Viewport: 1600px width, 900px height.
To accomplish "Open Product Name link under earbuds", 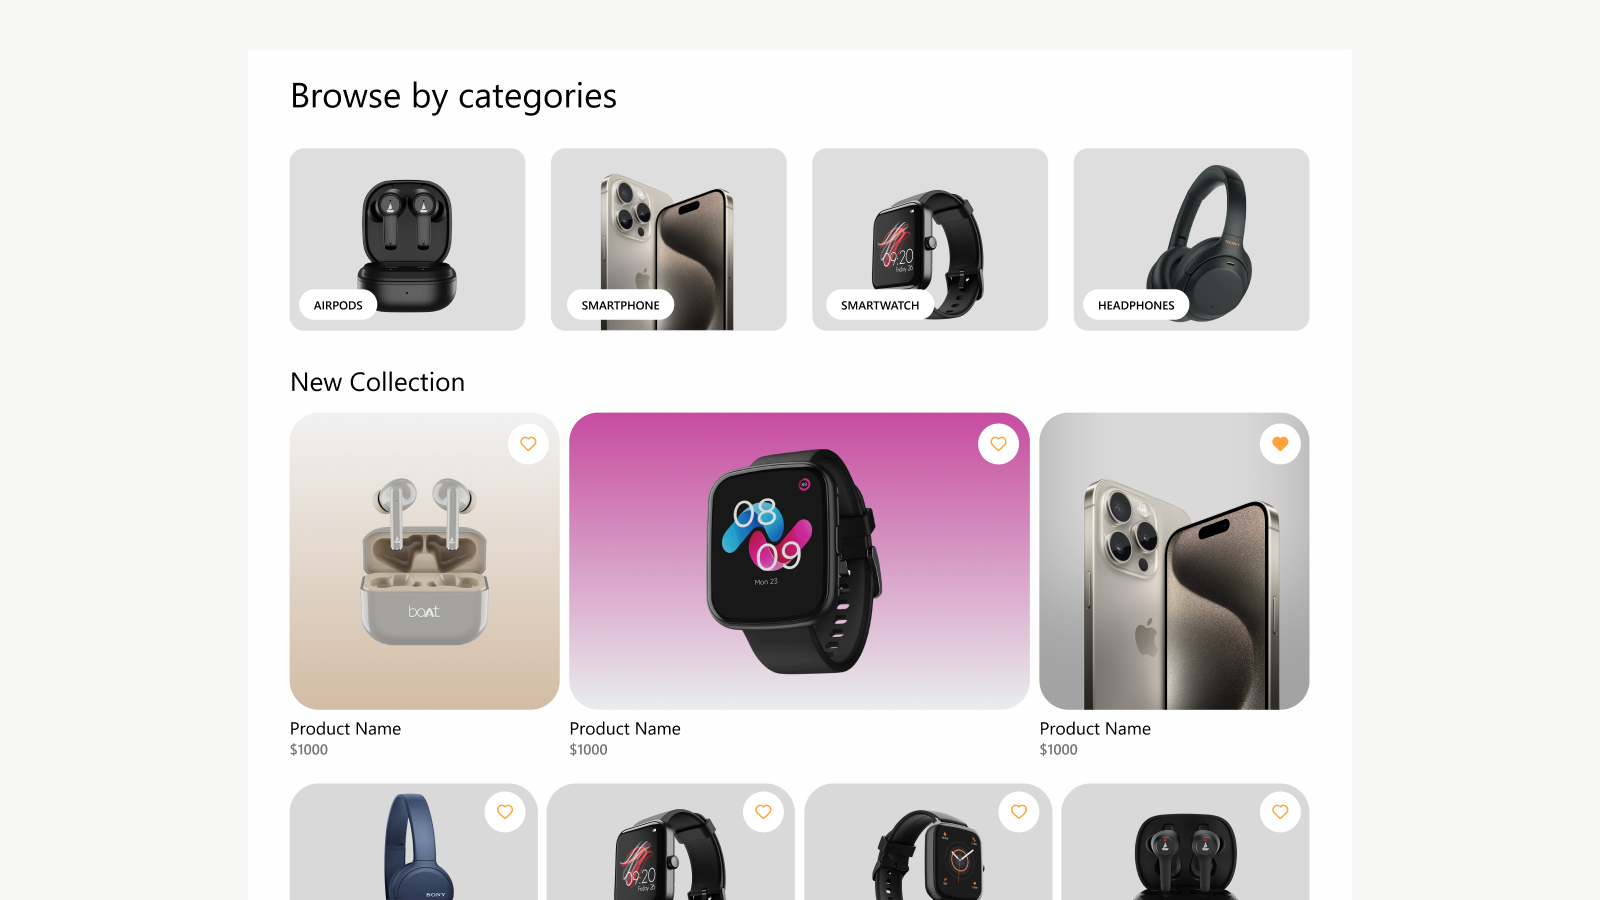I will pos(345,729).
